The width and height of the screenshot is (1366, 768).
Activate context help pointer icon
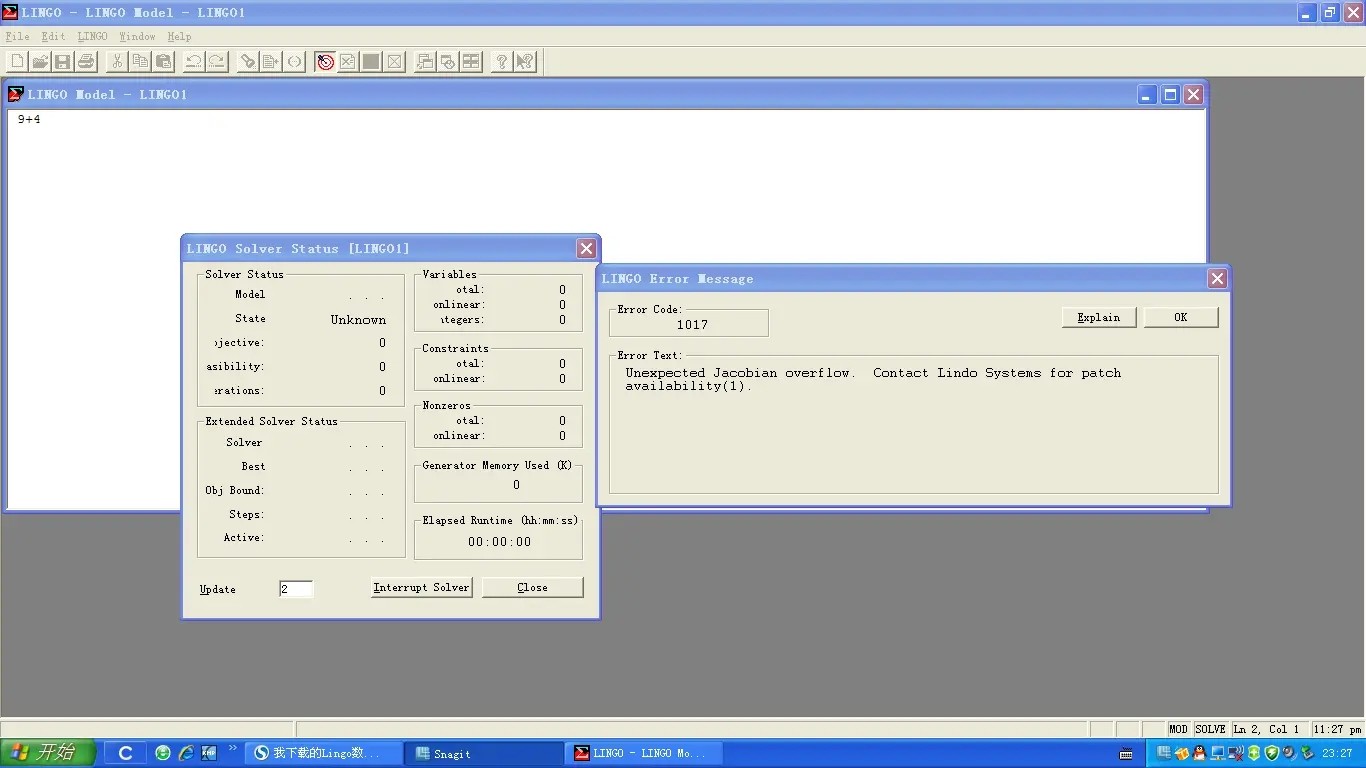point(525,62)
